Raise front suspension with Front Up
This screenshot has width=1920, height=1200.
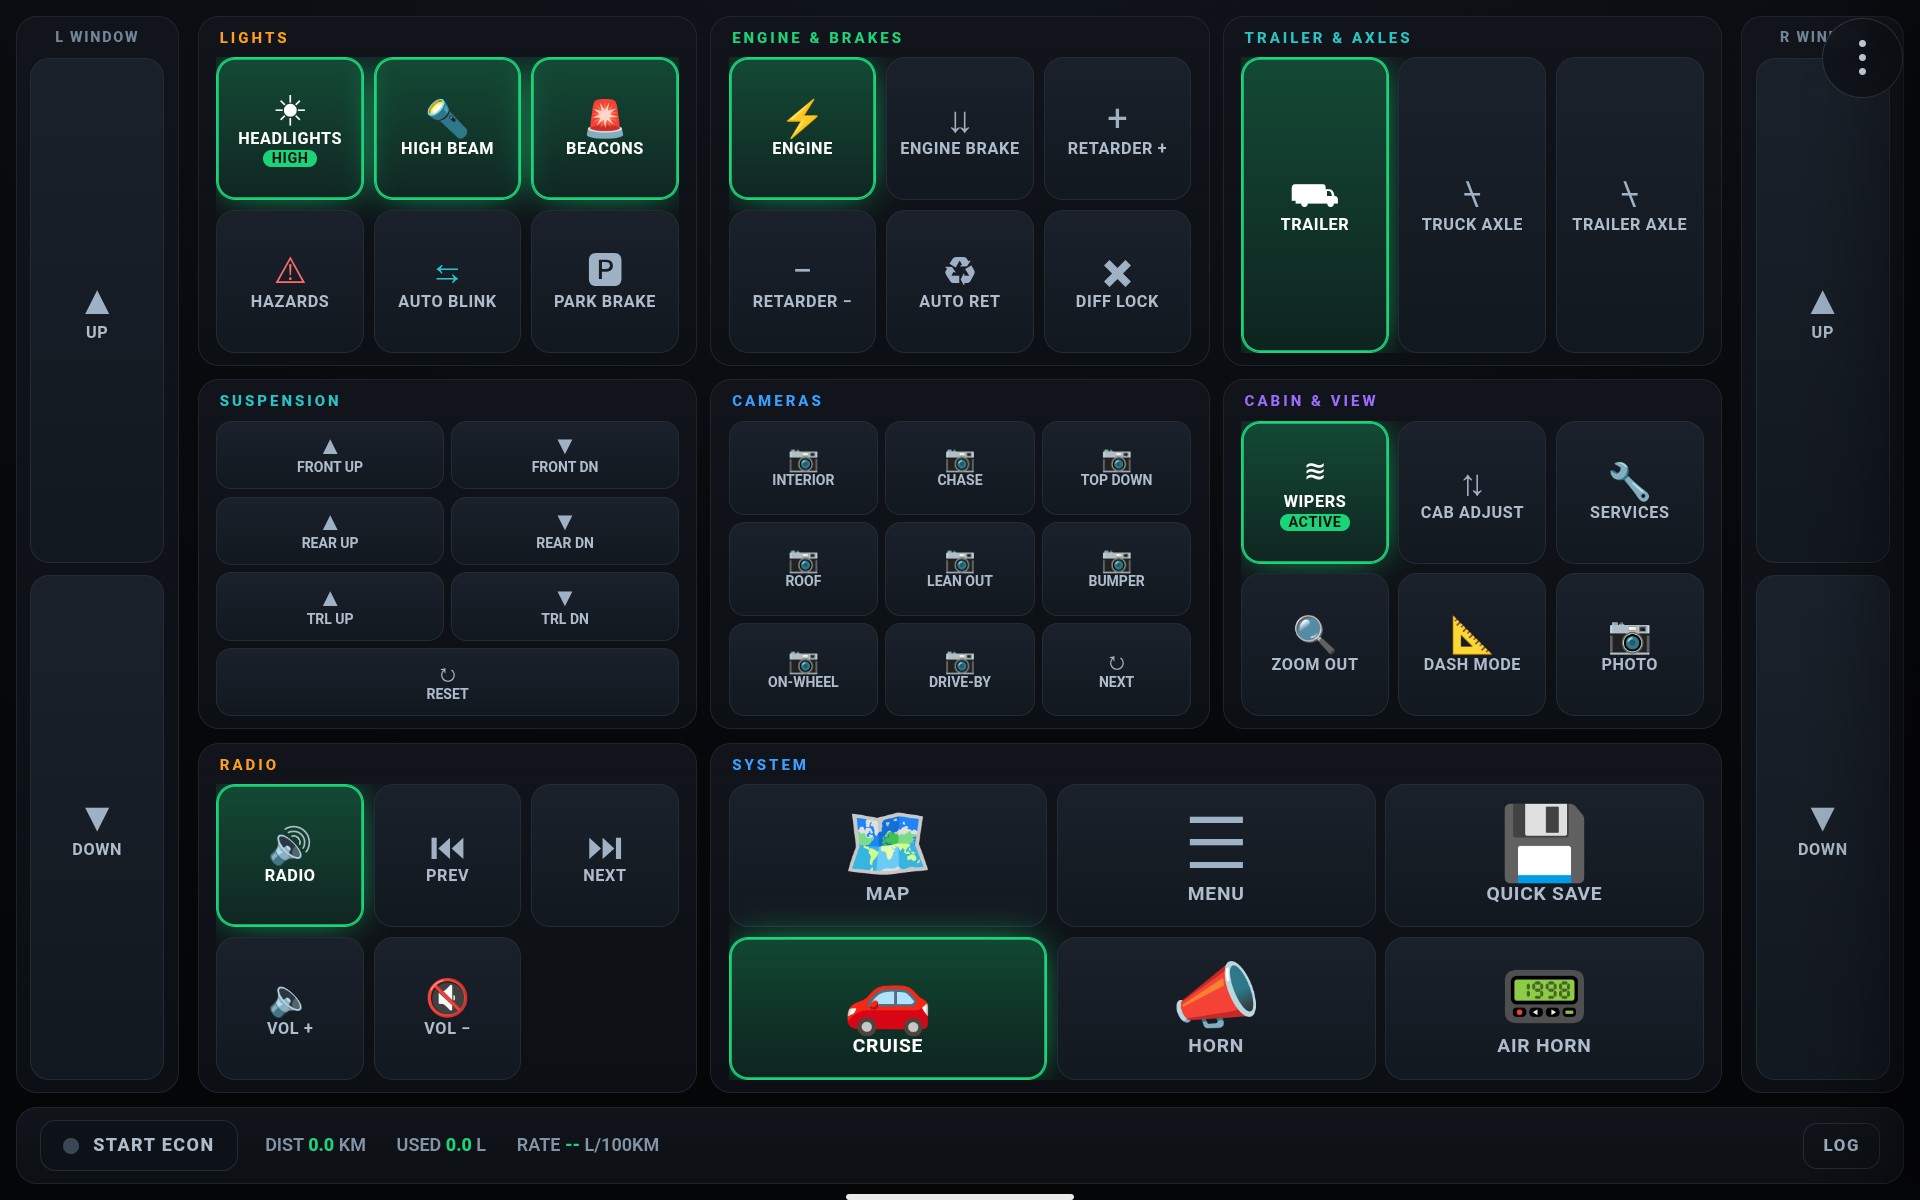(x=330, y=455)
